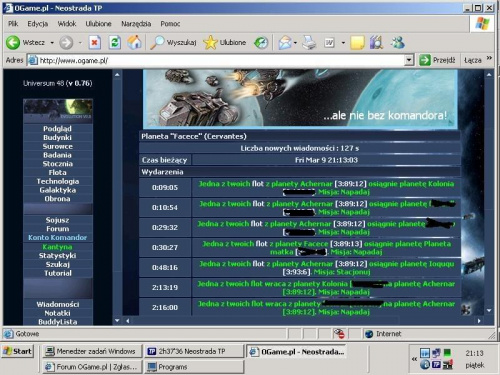
Task: Stop page loading with red X icon
Action: tap(95, 43)
